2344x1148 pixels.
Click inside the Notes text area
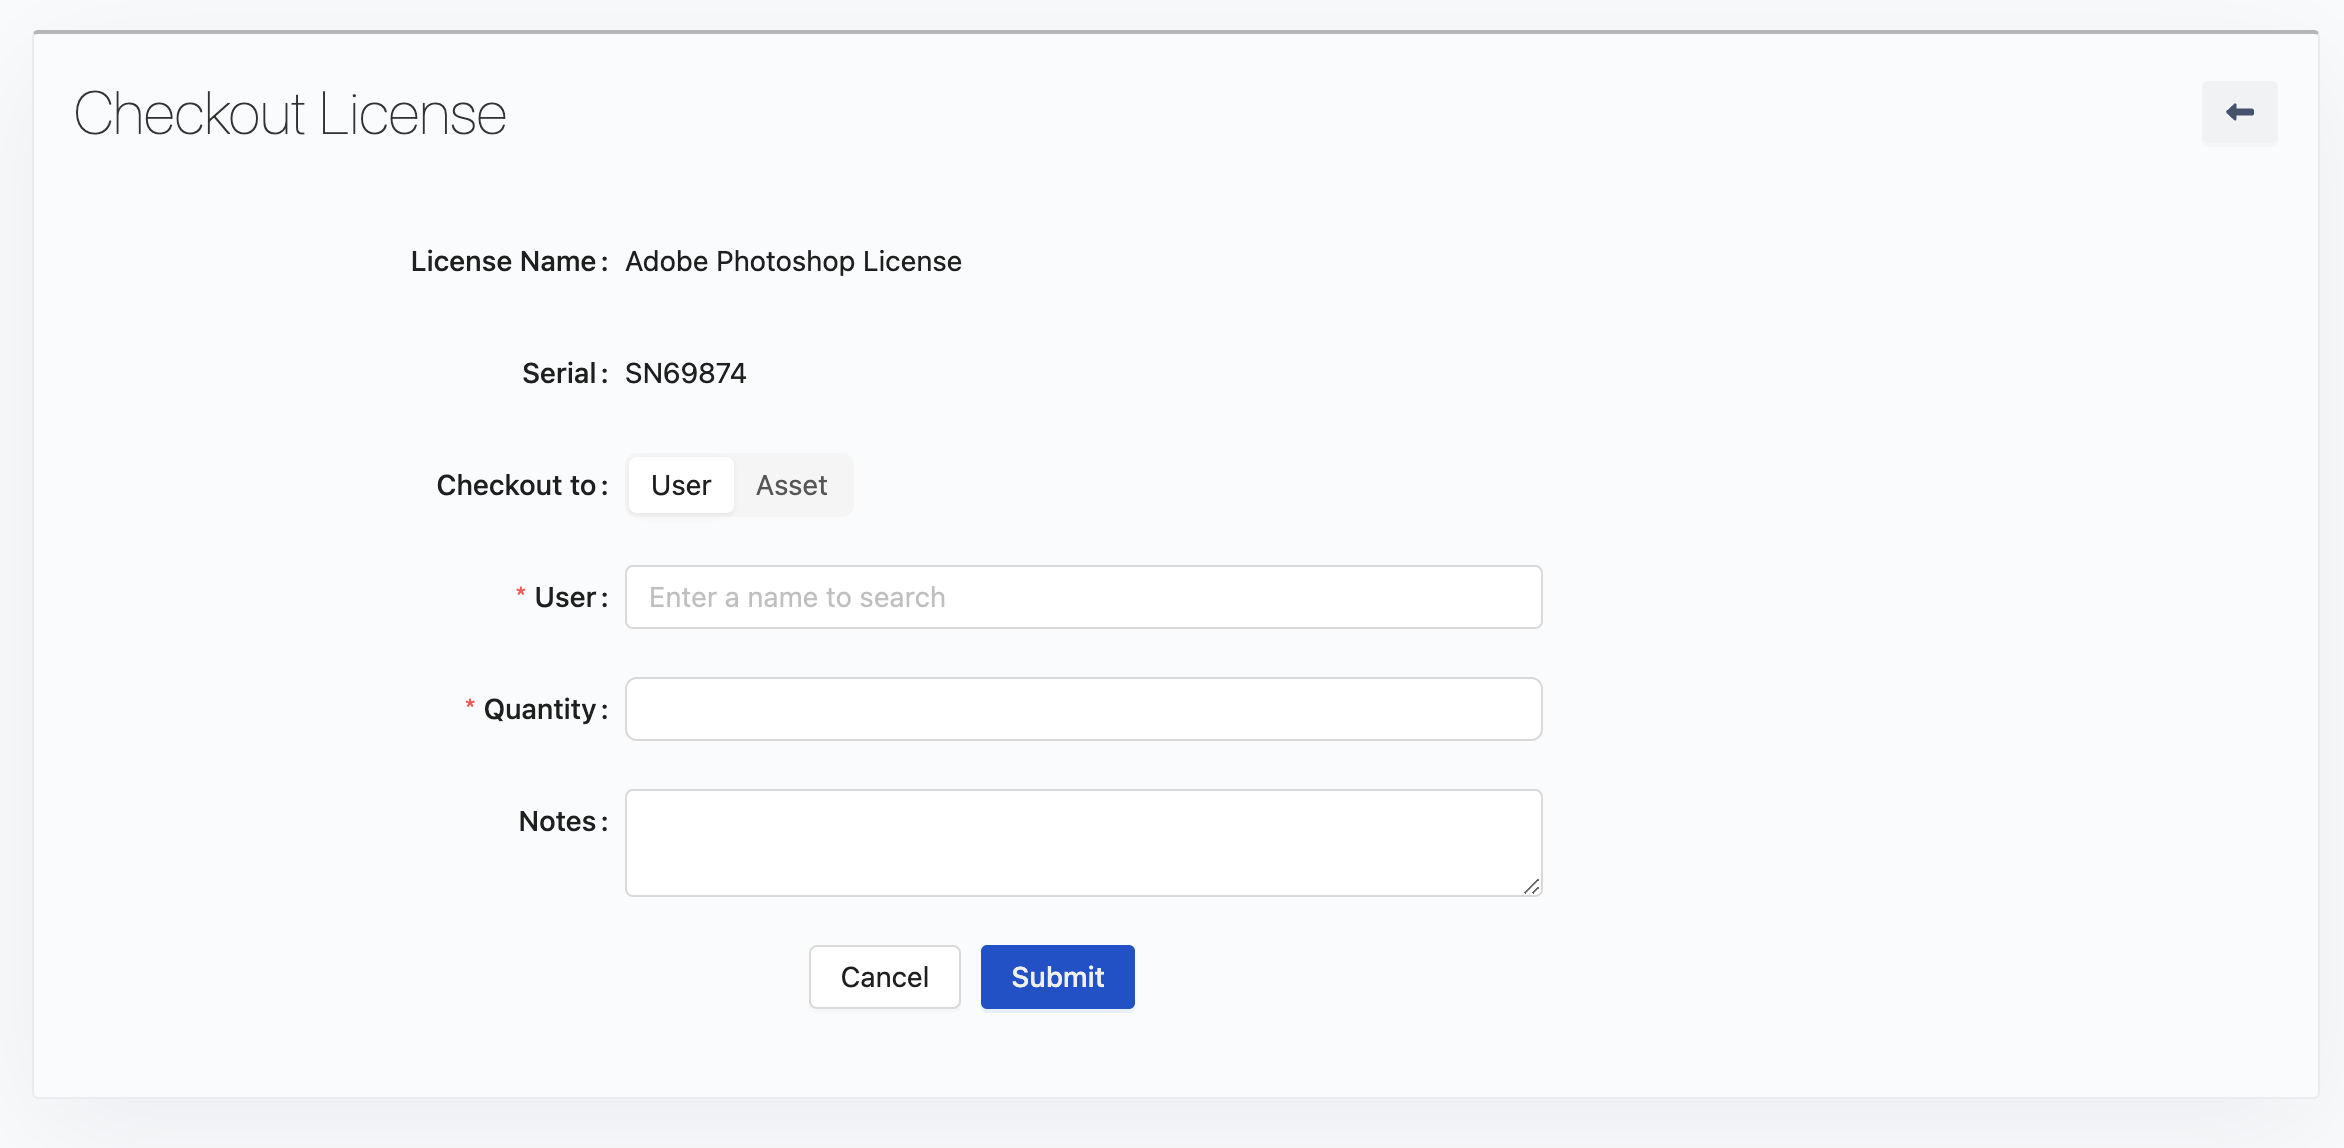pos(1083,842)
